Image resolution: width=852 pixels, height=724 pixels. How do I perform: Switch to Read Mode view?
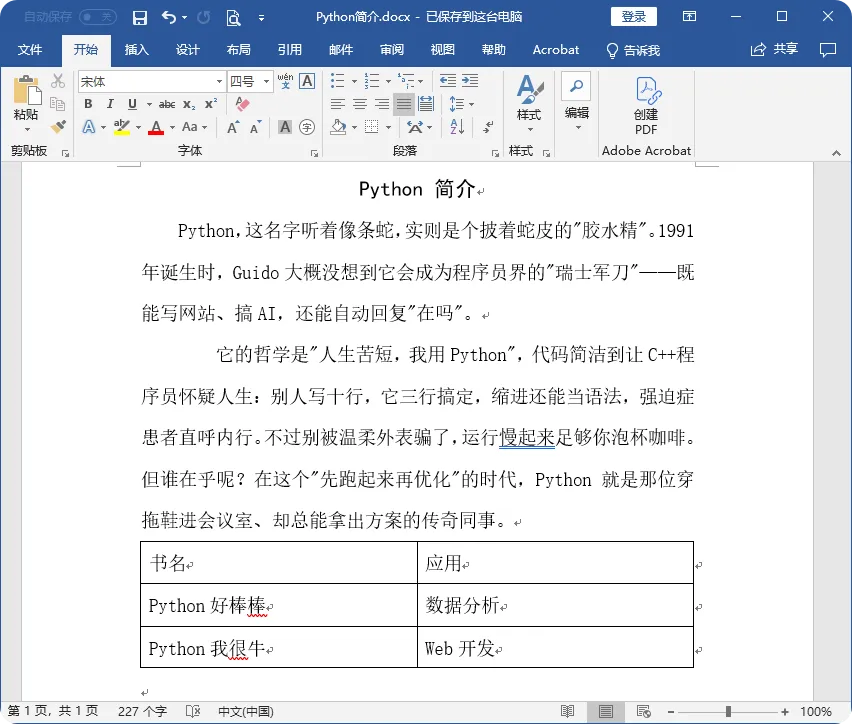(x=567, y=711)
